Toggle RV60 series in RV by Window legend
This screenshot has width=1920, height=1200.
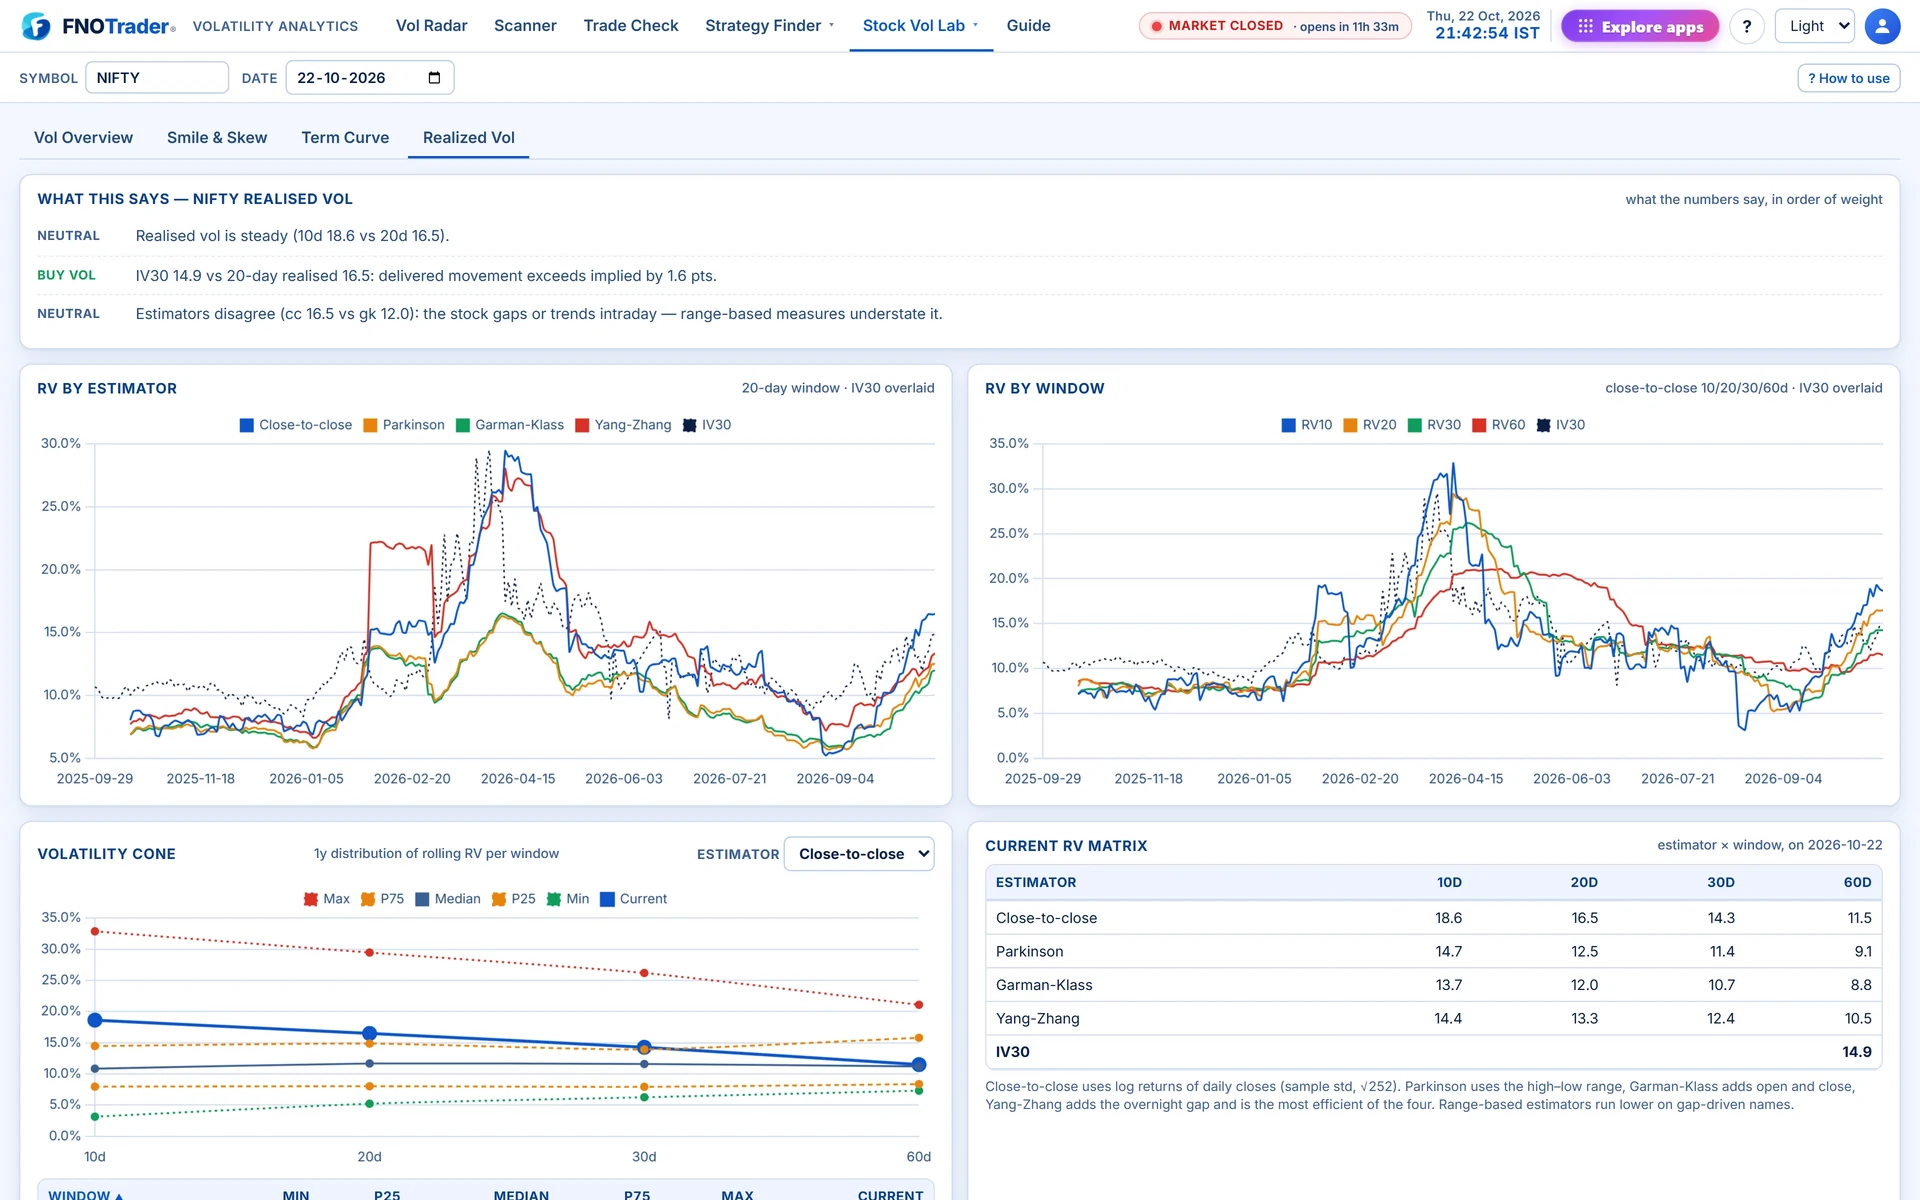1499,425
